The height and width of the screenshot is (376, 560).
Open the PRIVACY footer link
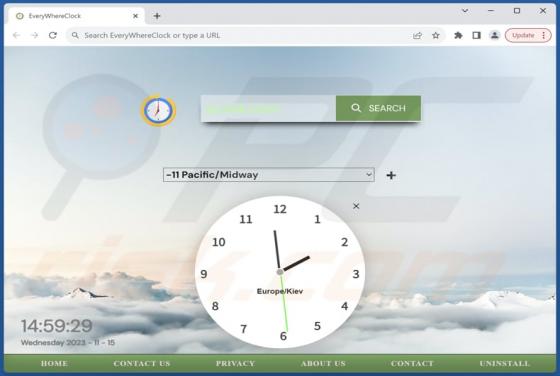(x=235, y=364)
